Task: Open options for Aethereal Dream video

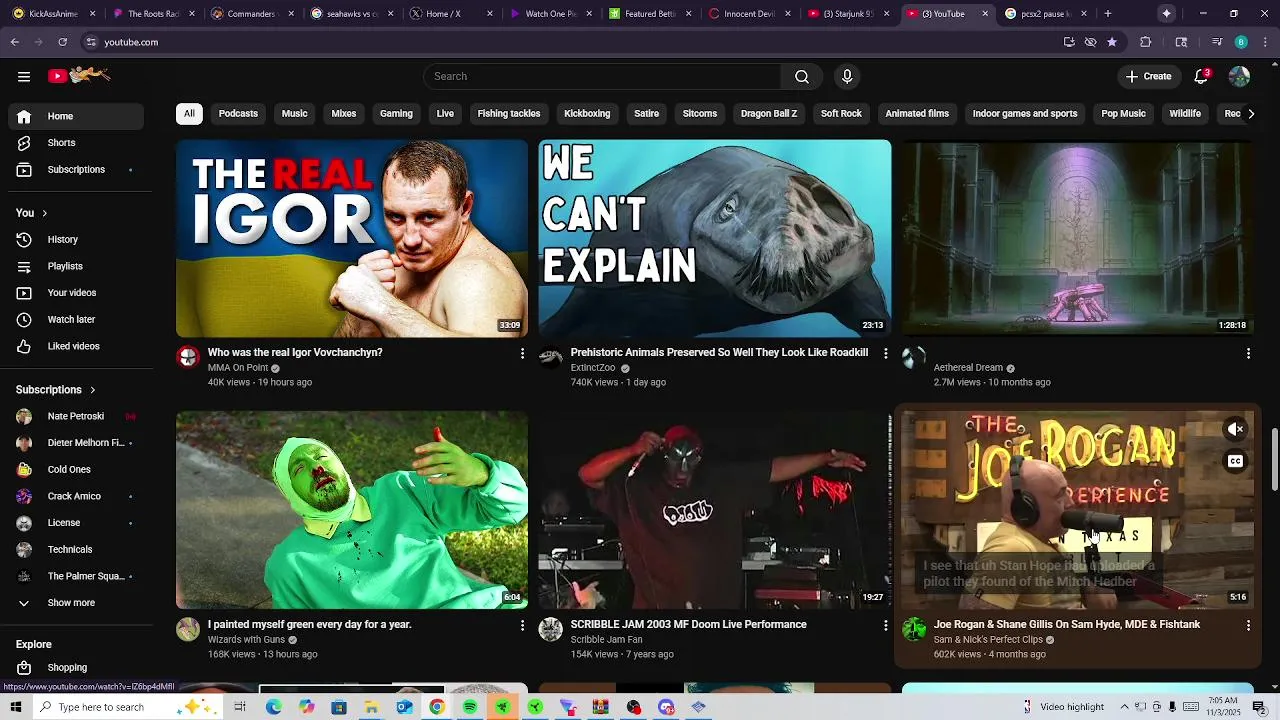Action: point(1248,353)
